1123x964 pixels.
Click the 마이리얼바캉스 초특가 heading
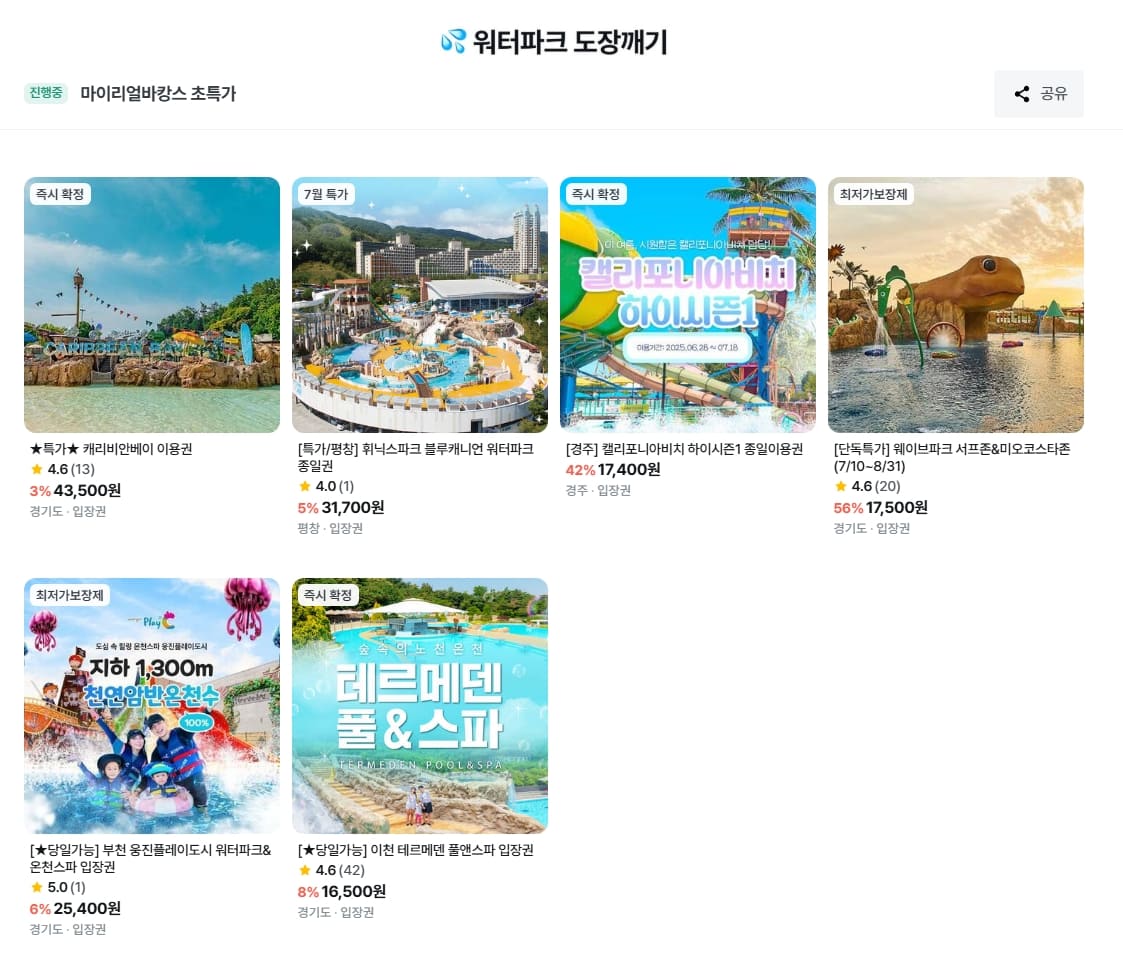[x=158, y=94]
